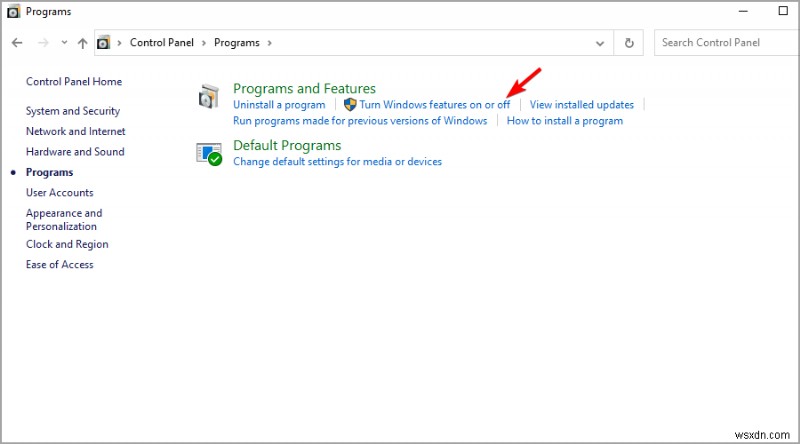Change default settings for media or devices
Image resolution: width=800 pixels, height=444 pixels.
[337, 162]
